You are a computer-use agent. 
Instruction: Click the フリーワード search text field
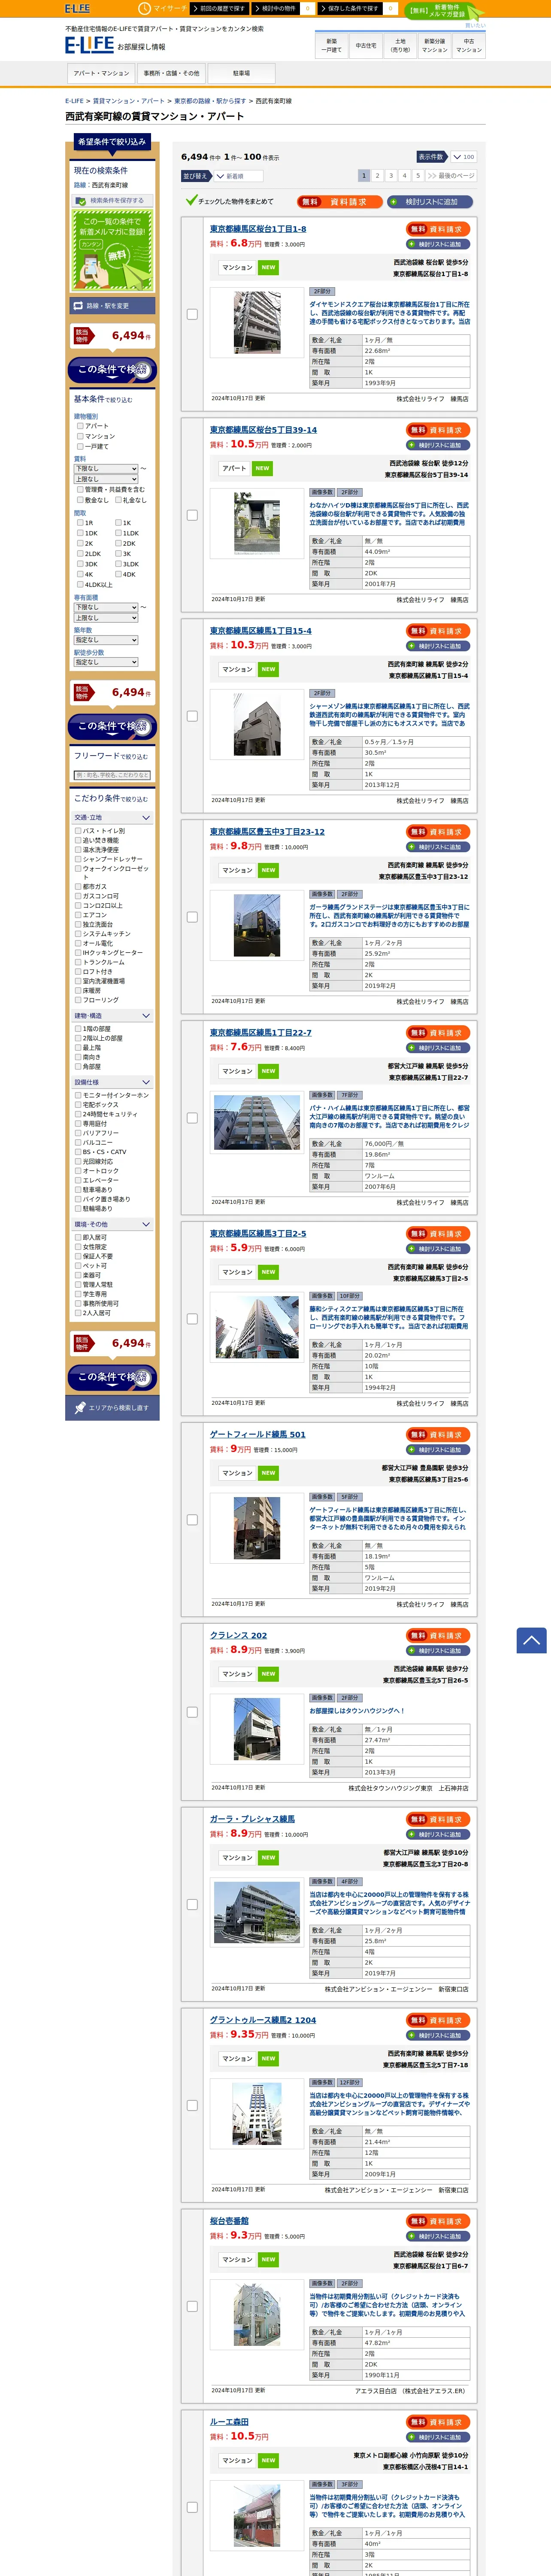[x=112, y=775]
